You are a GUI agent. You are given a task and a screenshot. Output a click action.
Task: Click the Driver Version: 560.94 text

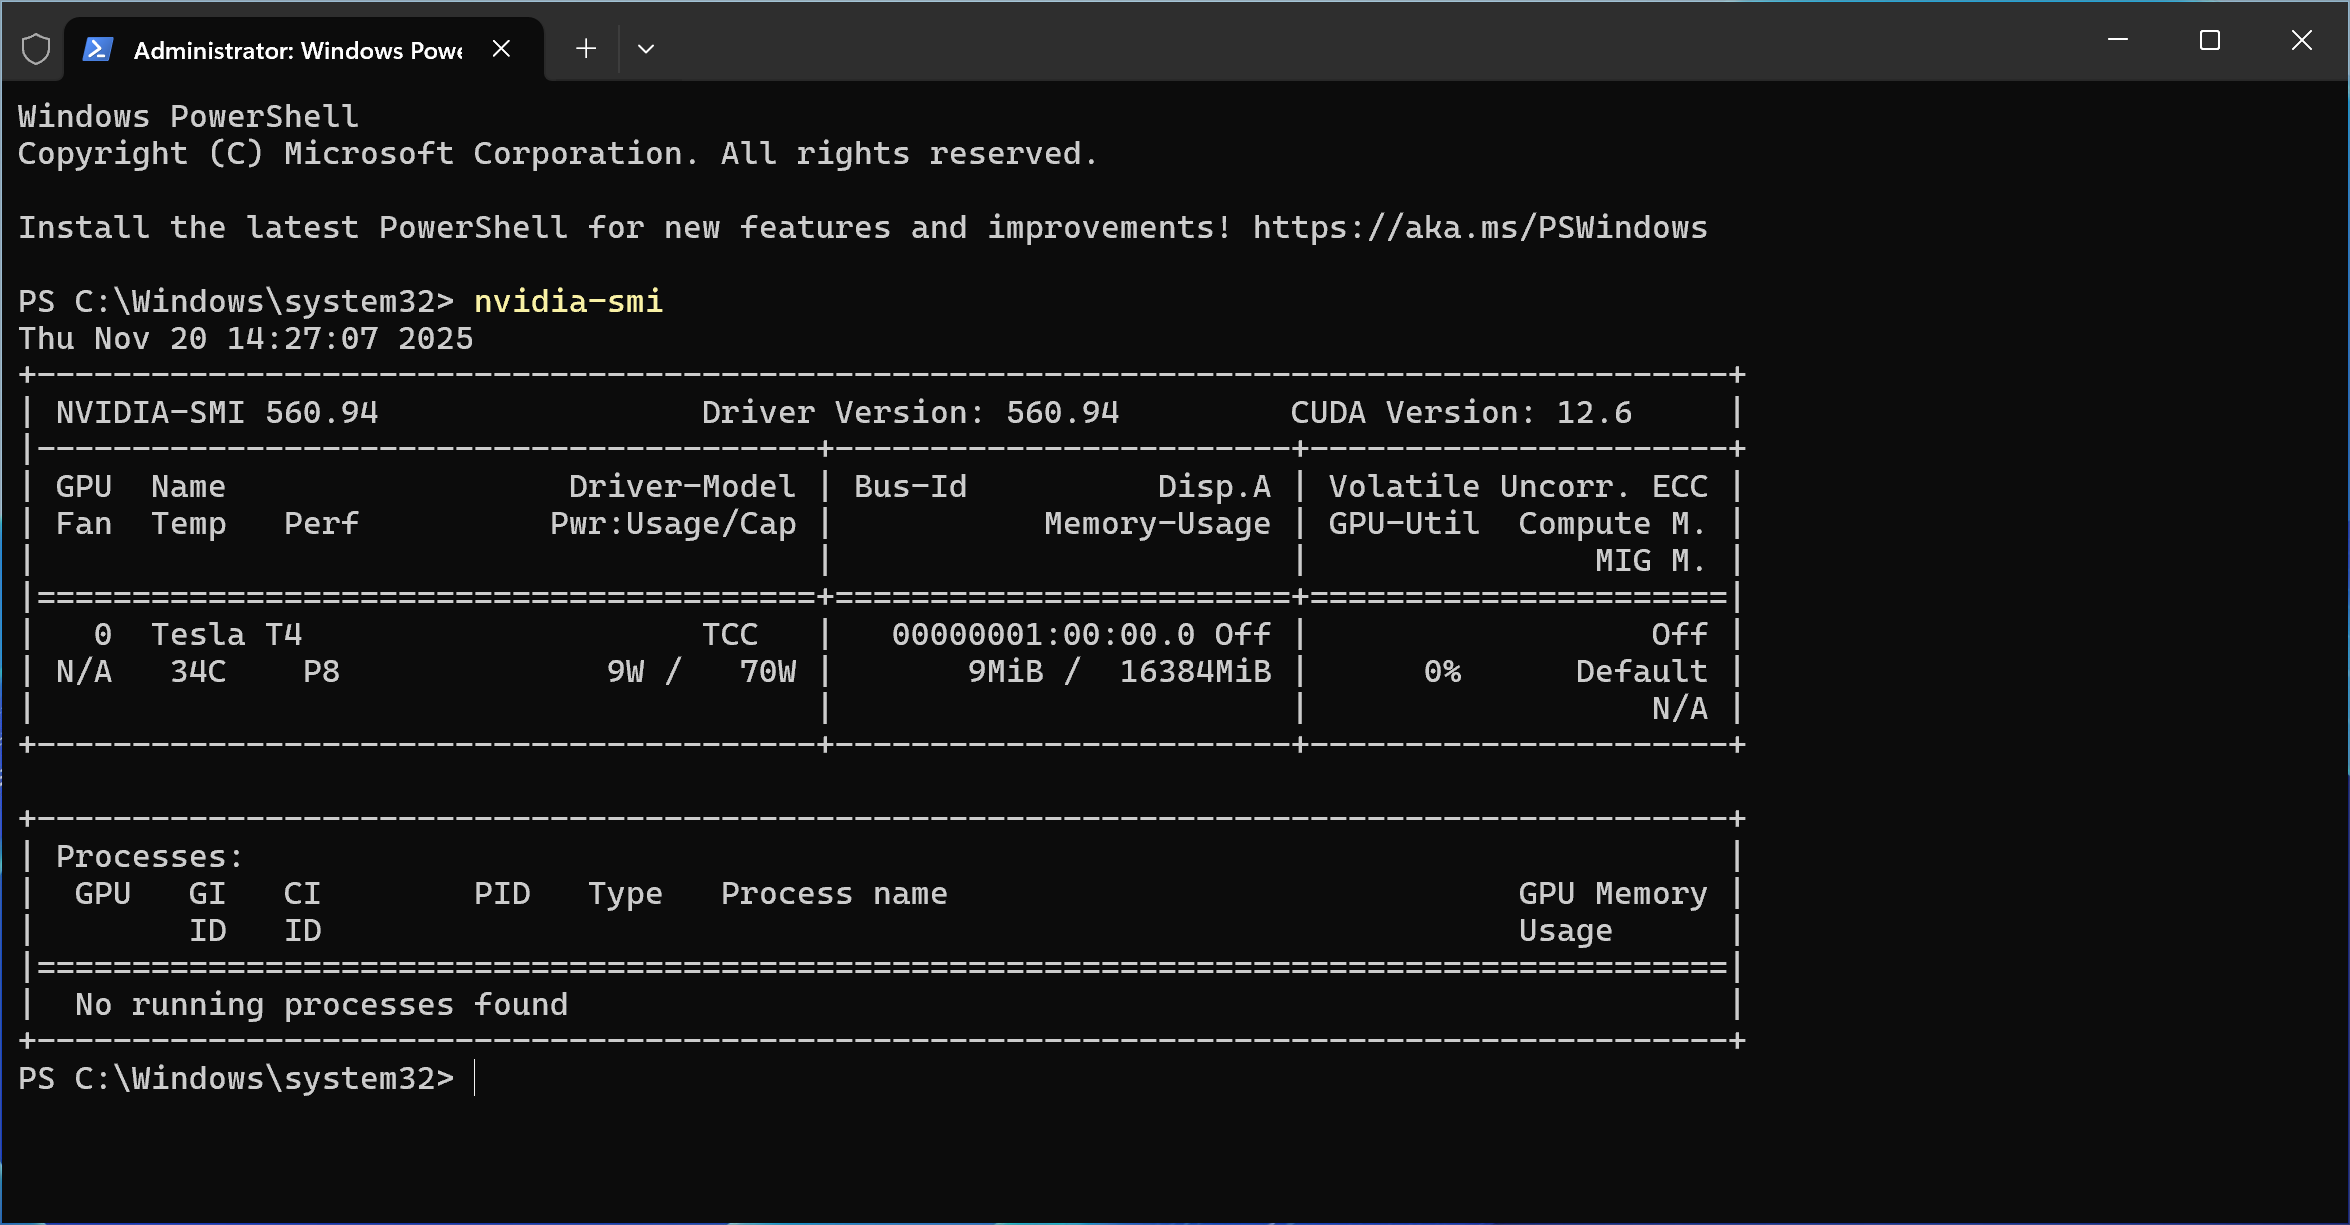910,413
